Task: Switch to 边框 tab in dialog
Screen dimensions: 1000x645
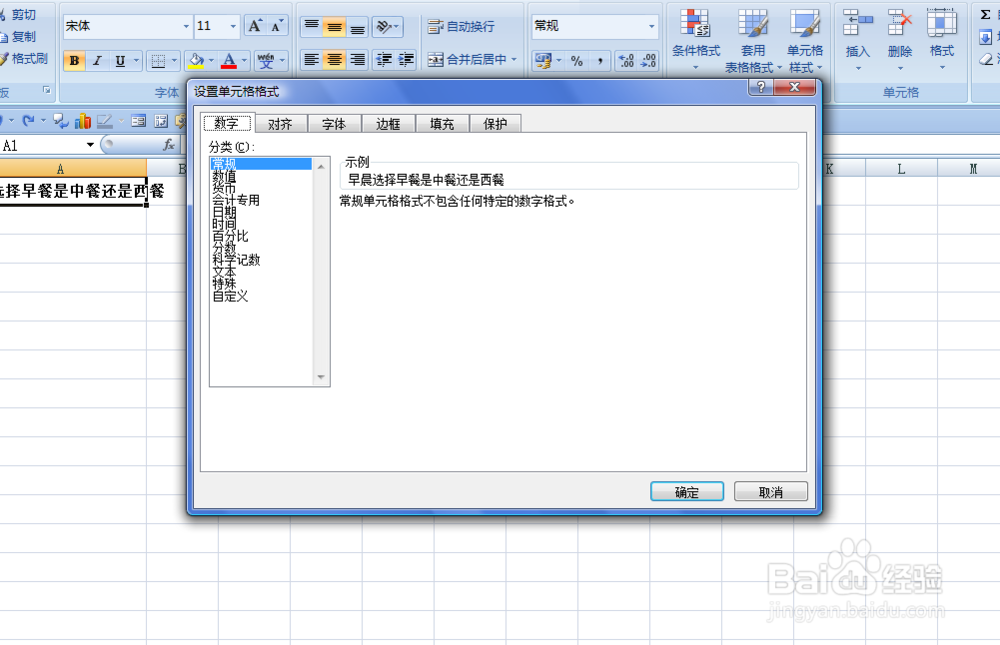Action: point(388,124)
